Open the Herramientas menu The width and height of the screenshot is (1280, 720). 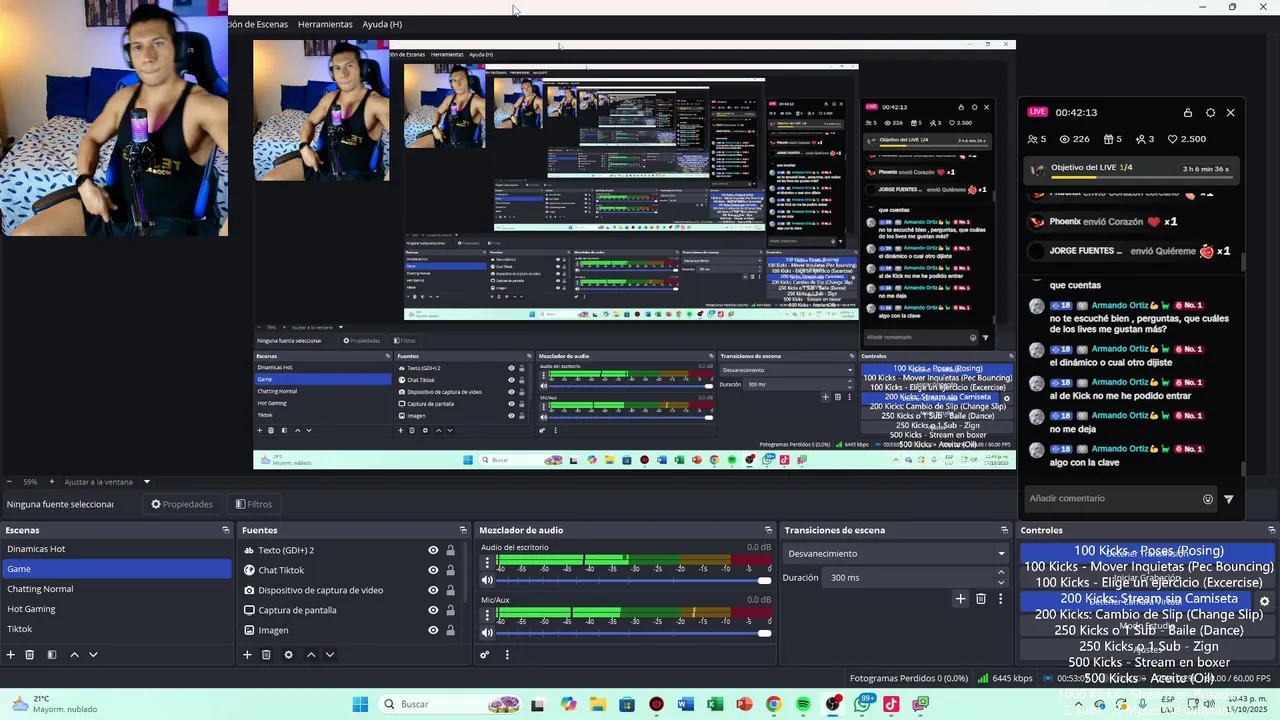(325, 24)
